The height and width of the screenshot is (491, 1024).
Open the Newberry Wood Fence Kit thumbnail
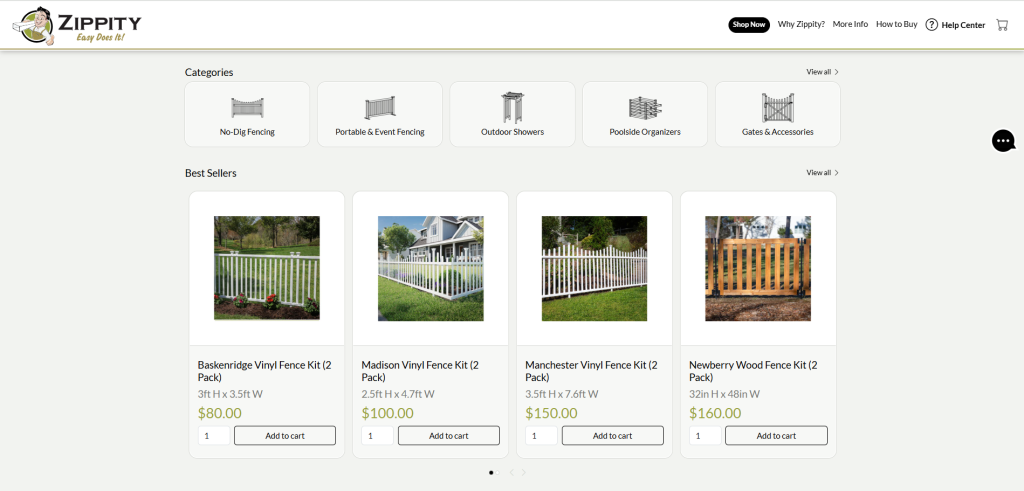(x=758, y=268)
